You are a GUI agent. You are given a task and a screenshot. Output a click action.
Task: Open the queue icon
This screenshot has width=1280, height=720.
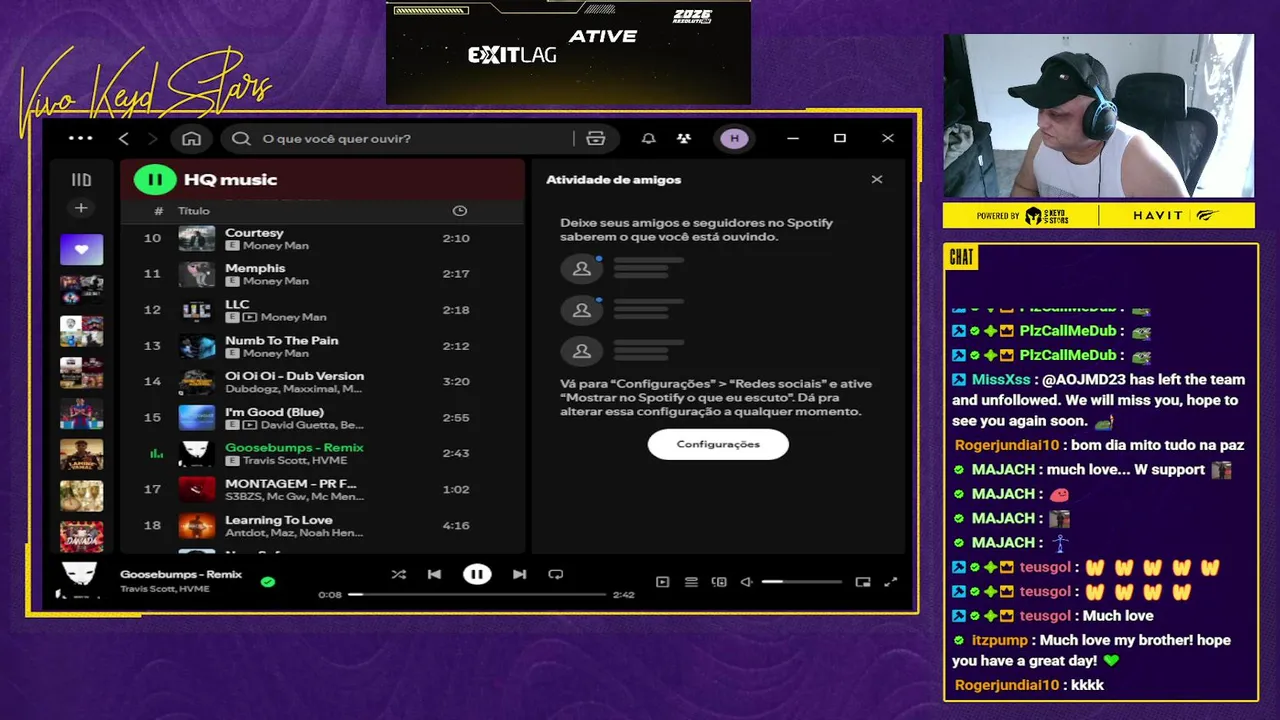(x=691, y=582)
